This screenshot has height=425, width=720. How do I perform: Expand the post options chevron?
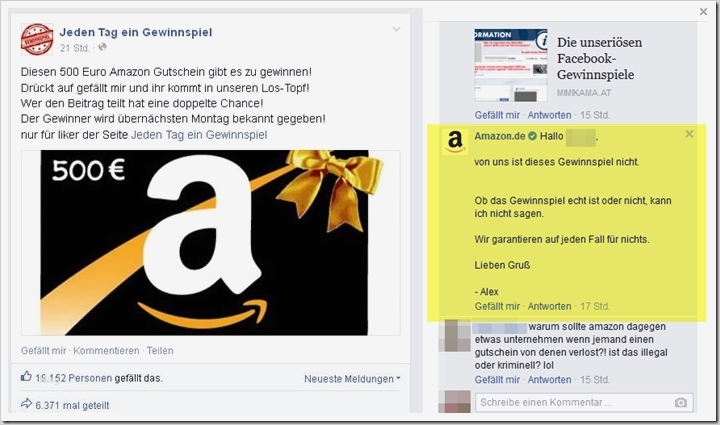click(396, 29)
